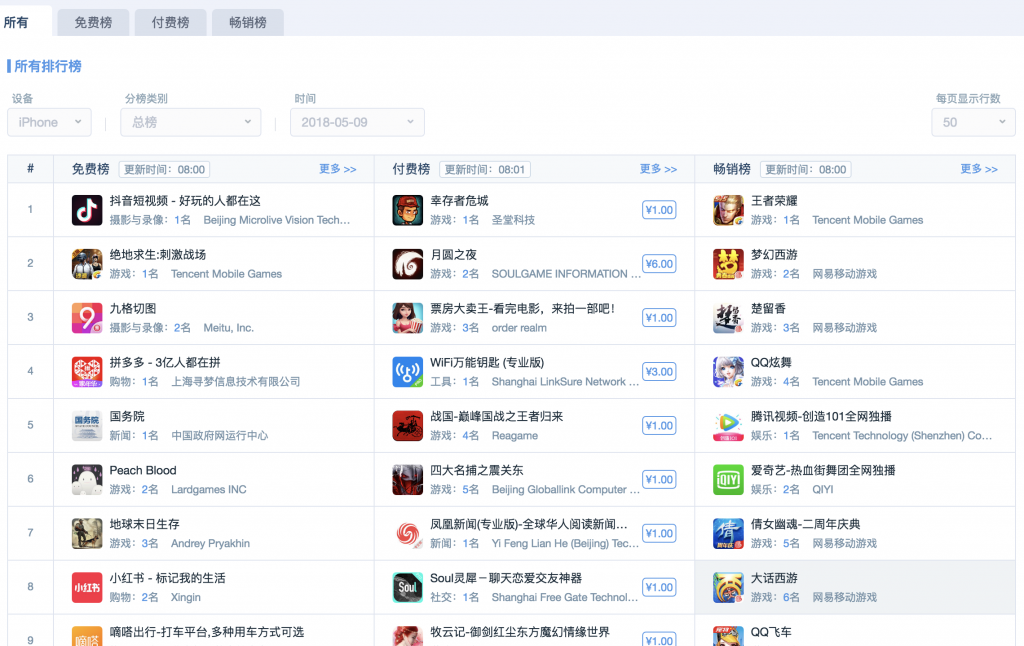Open the iPhone device dropdown
Viewport: 1024px width, 646px height.
pos(49,122)
